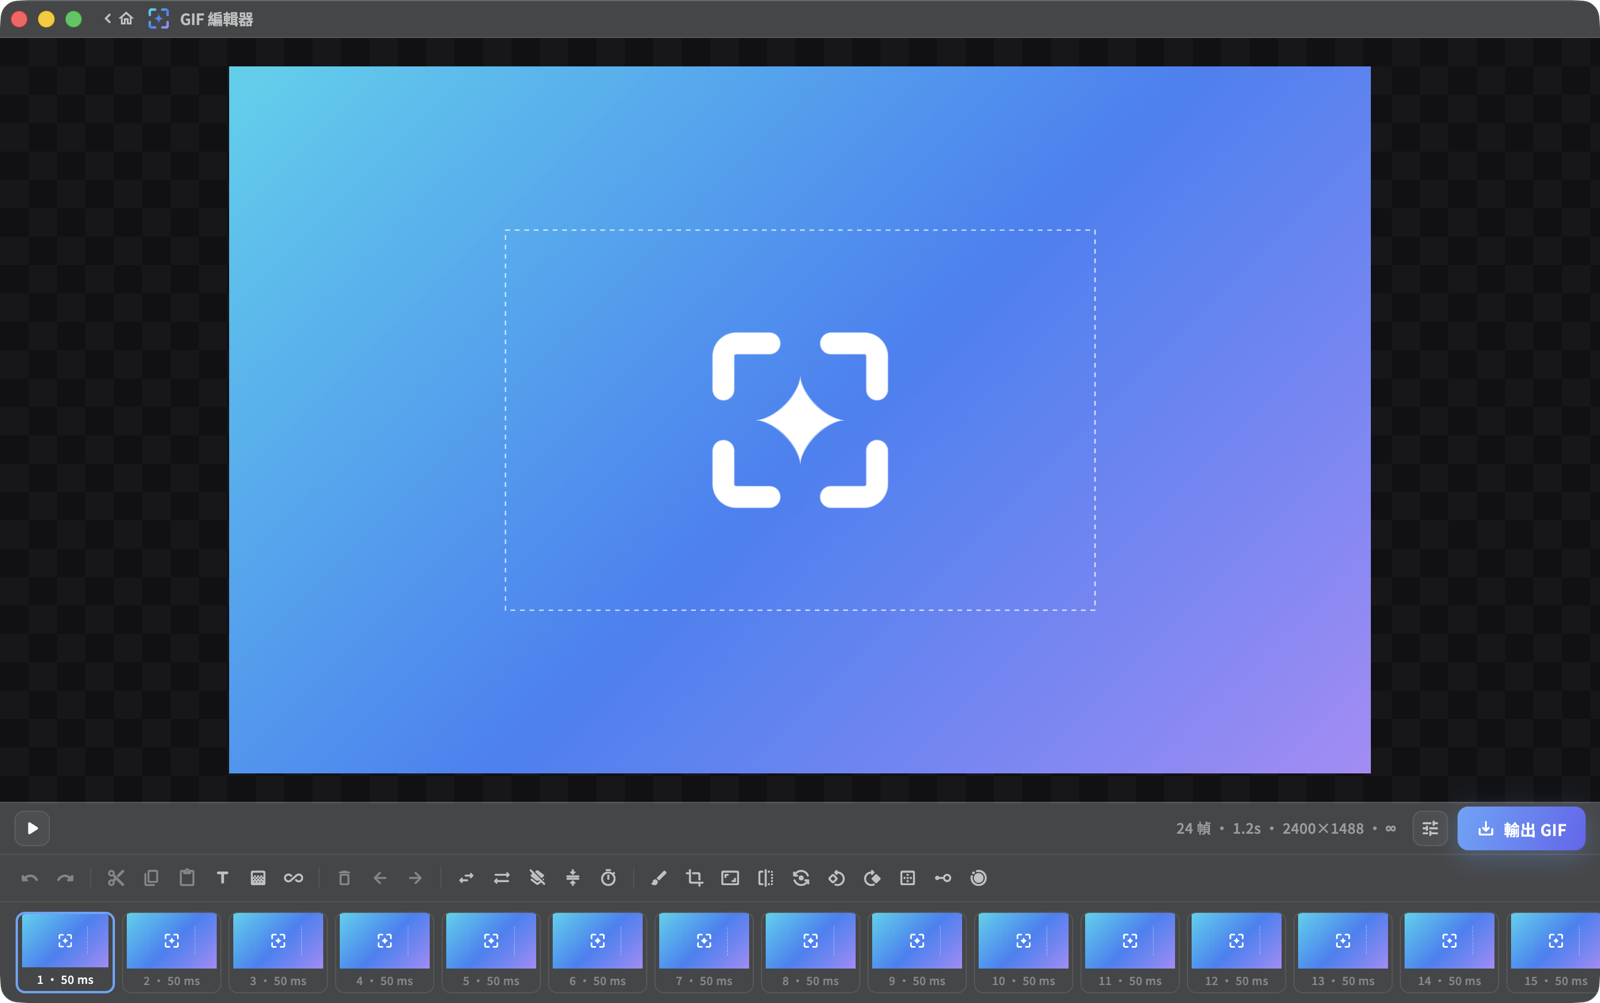Open the resize canvas tool
Image resolution: width=1600 pixels, height=1003 pixels.
[x=730, y=878]
